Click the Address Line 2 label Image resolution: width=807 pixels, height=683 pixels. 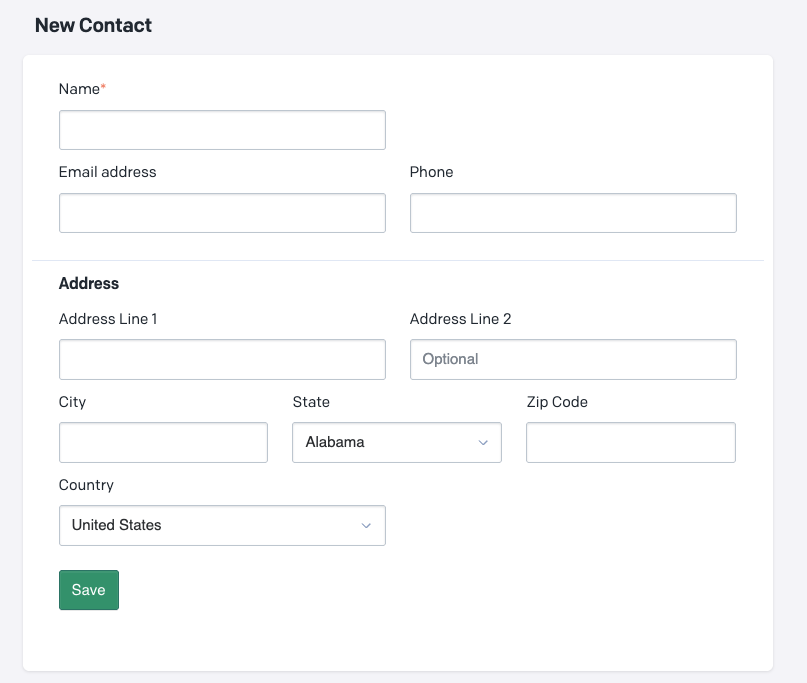tap(460, 319)
